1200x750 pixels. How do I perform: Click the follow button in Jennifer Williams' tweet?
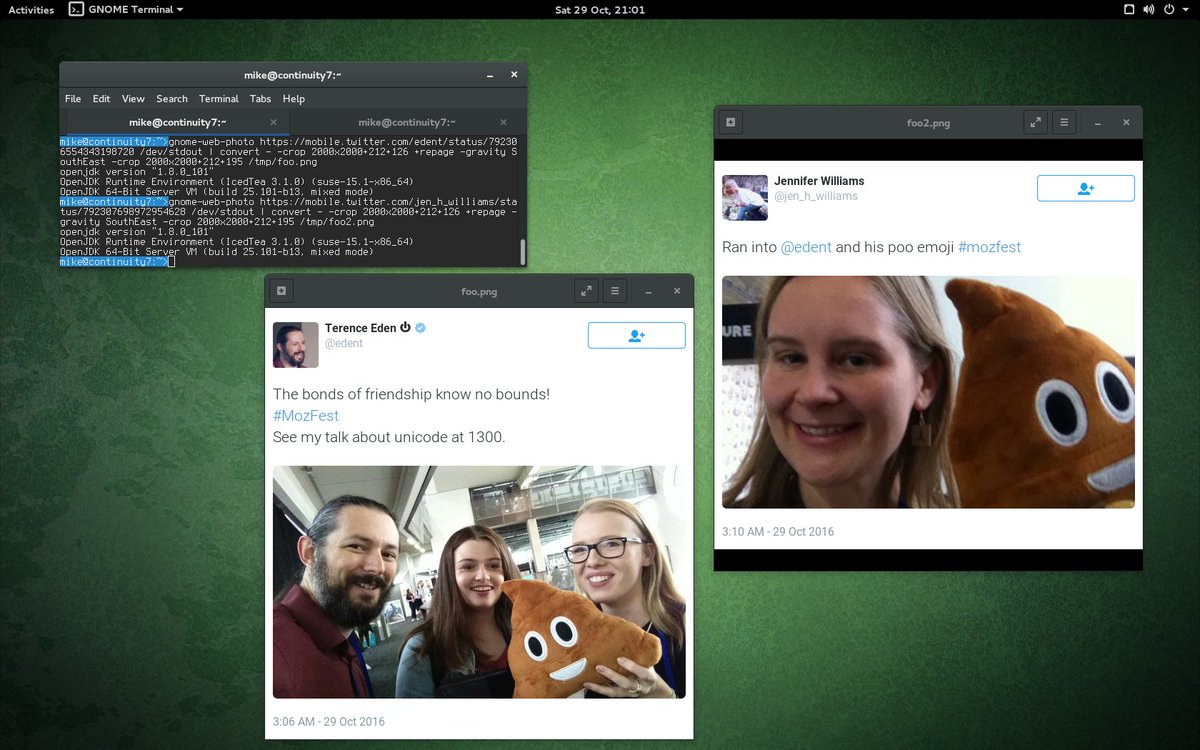[x=1085, y=188]
